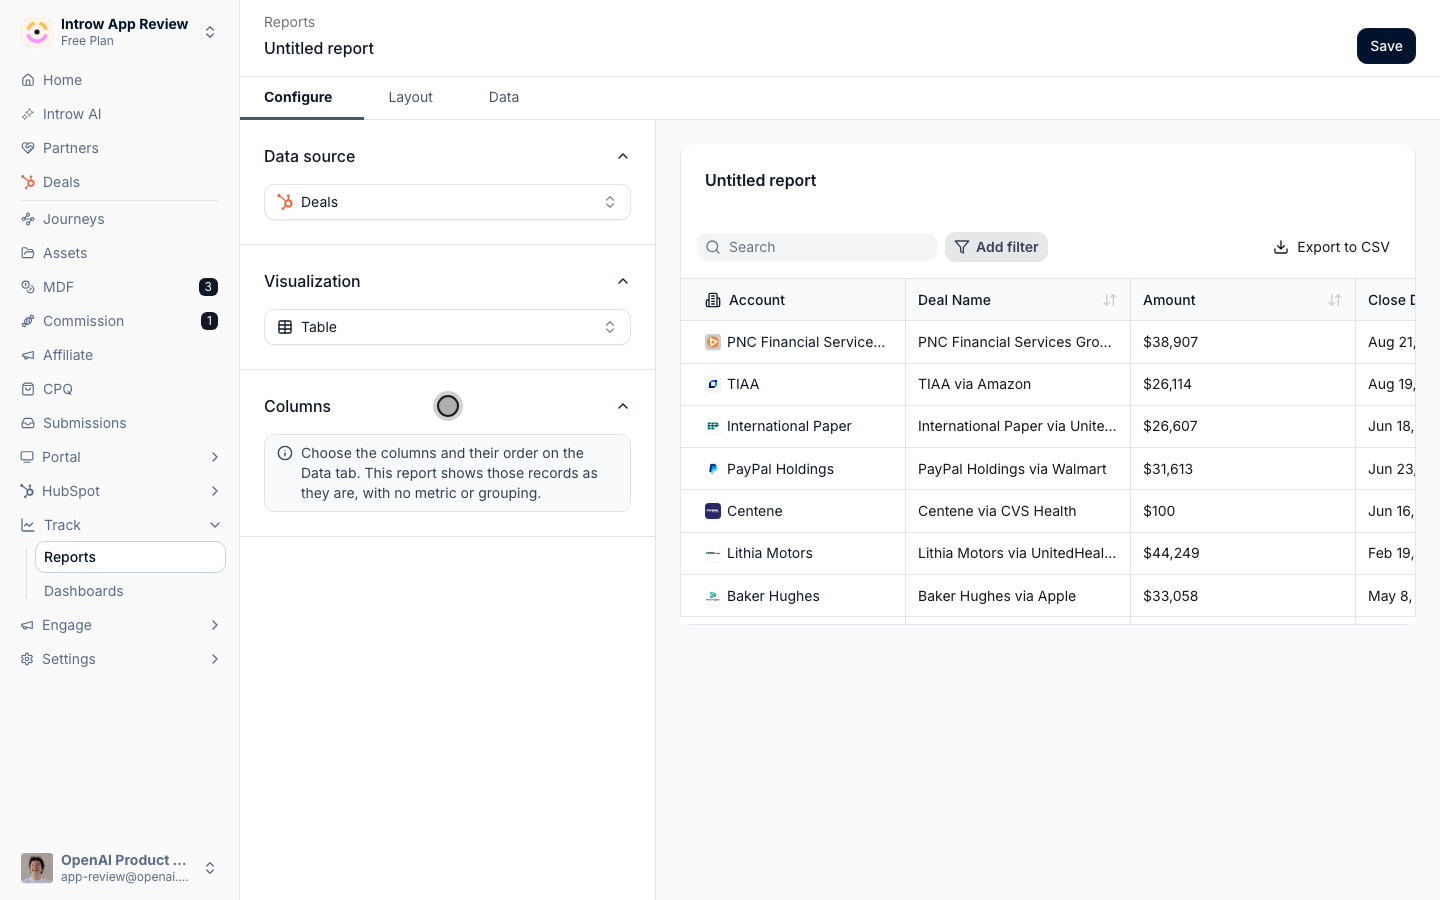Open the Submissions inbox item
The image size is (1440, 900).
point(120,423)
